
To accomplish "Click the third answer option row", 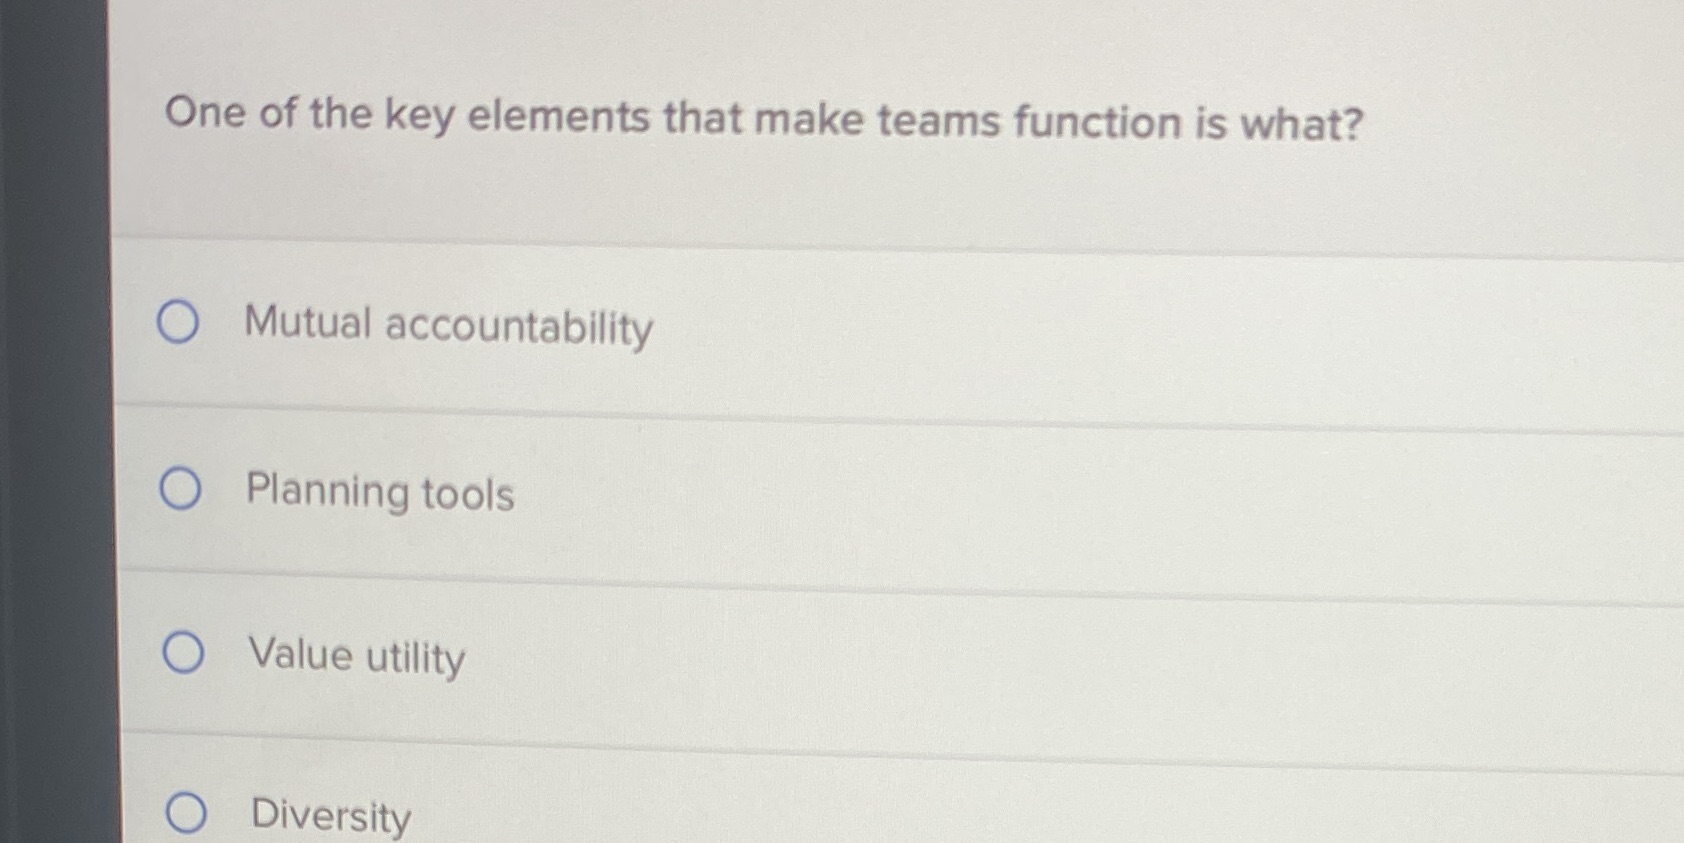I will tap(700, 652).
